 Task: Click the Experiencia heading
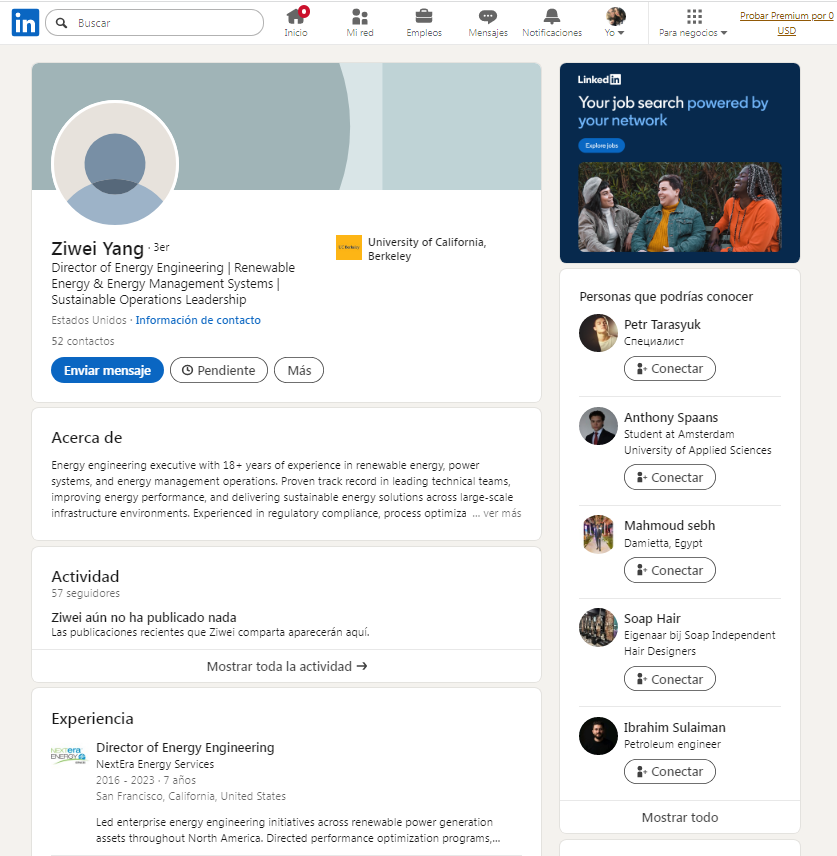[x=92, y=718]
